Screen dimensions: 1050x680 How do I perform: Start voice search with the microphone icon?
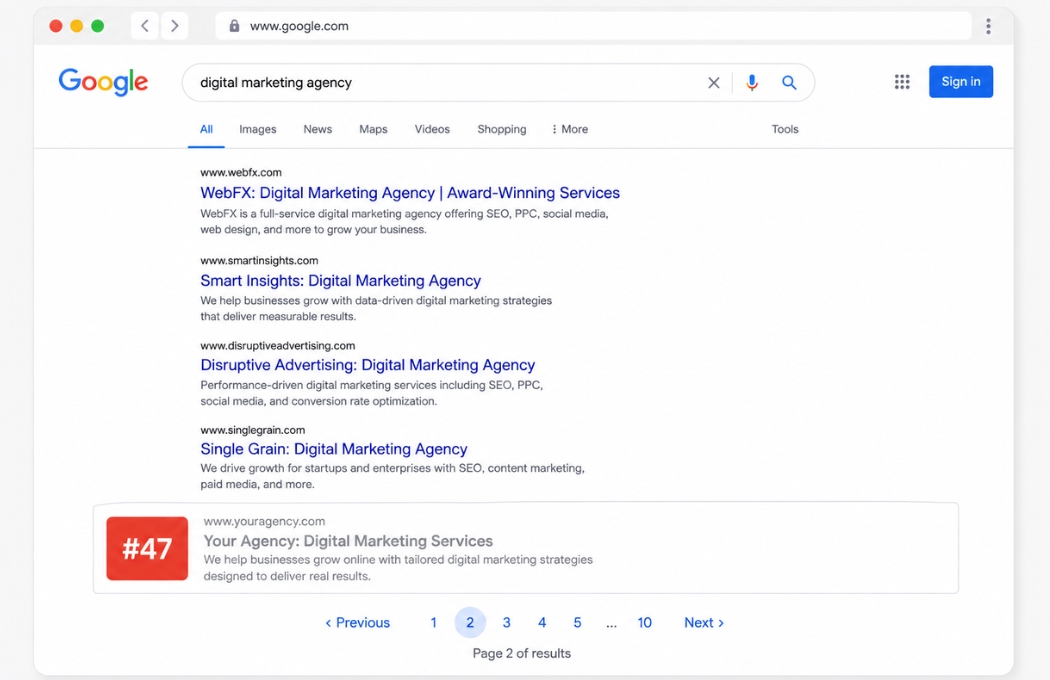click(x=752, y=82)
